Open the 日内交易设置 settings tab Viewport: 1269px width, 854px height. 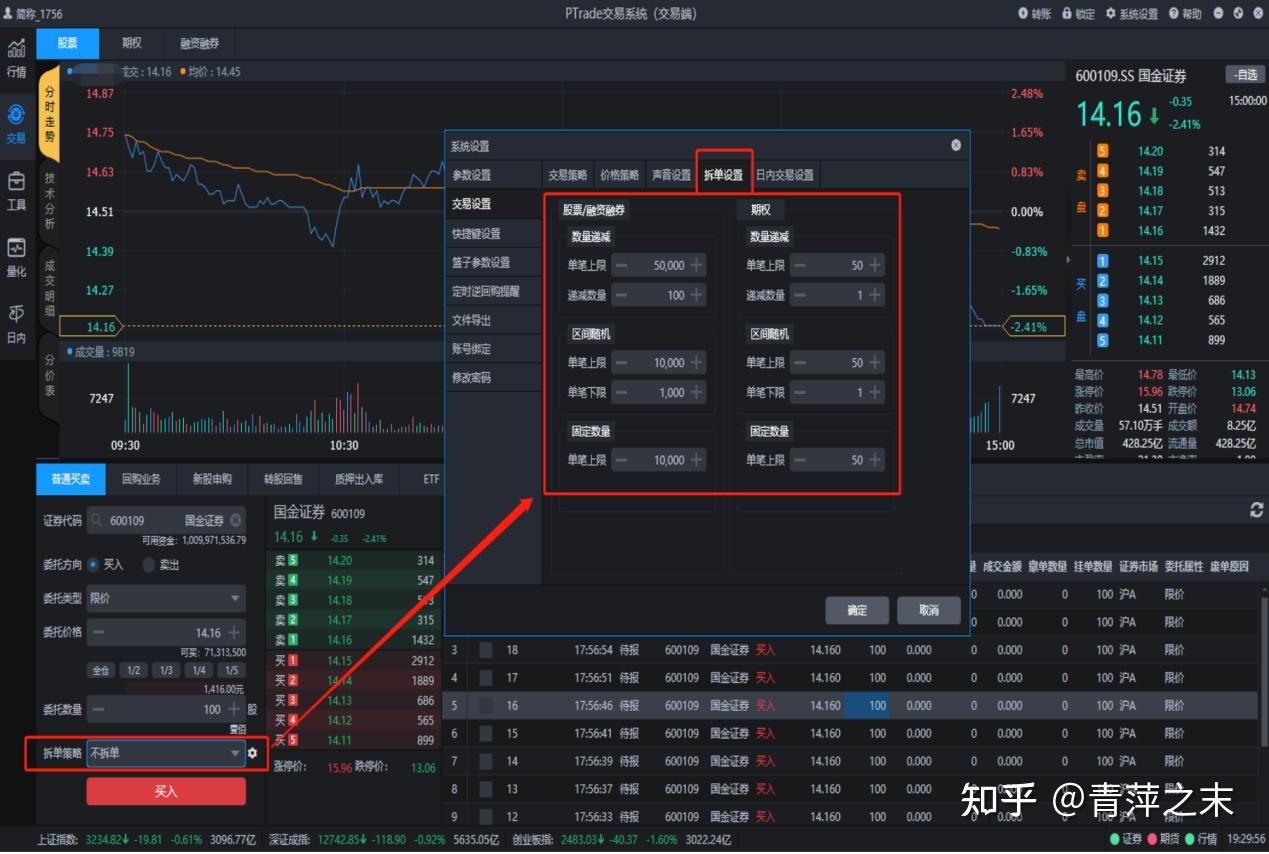click(x=785, y=174)
